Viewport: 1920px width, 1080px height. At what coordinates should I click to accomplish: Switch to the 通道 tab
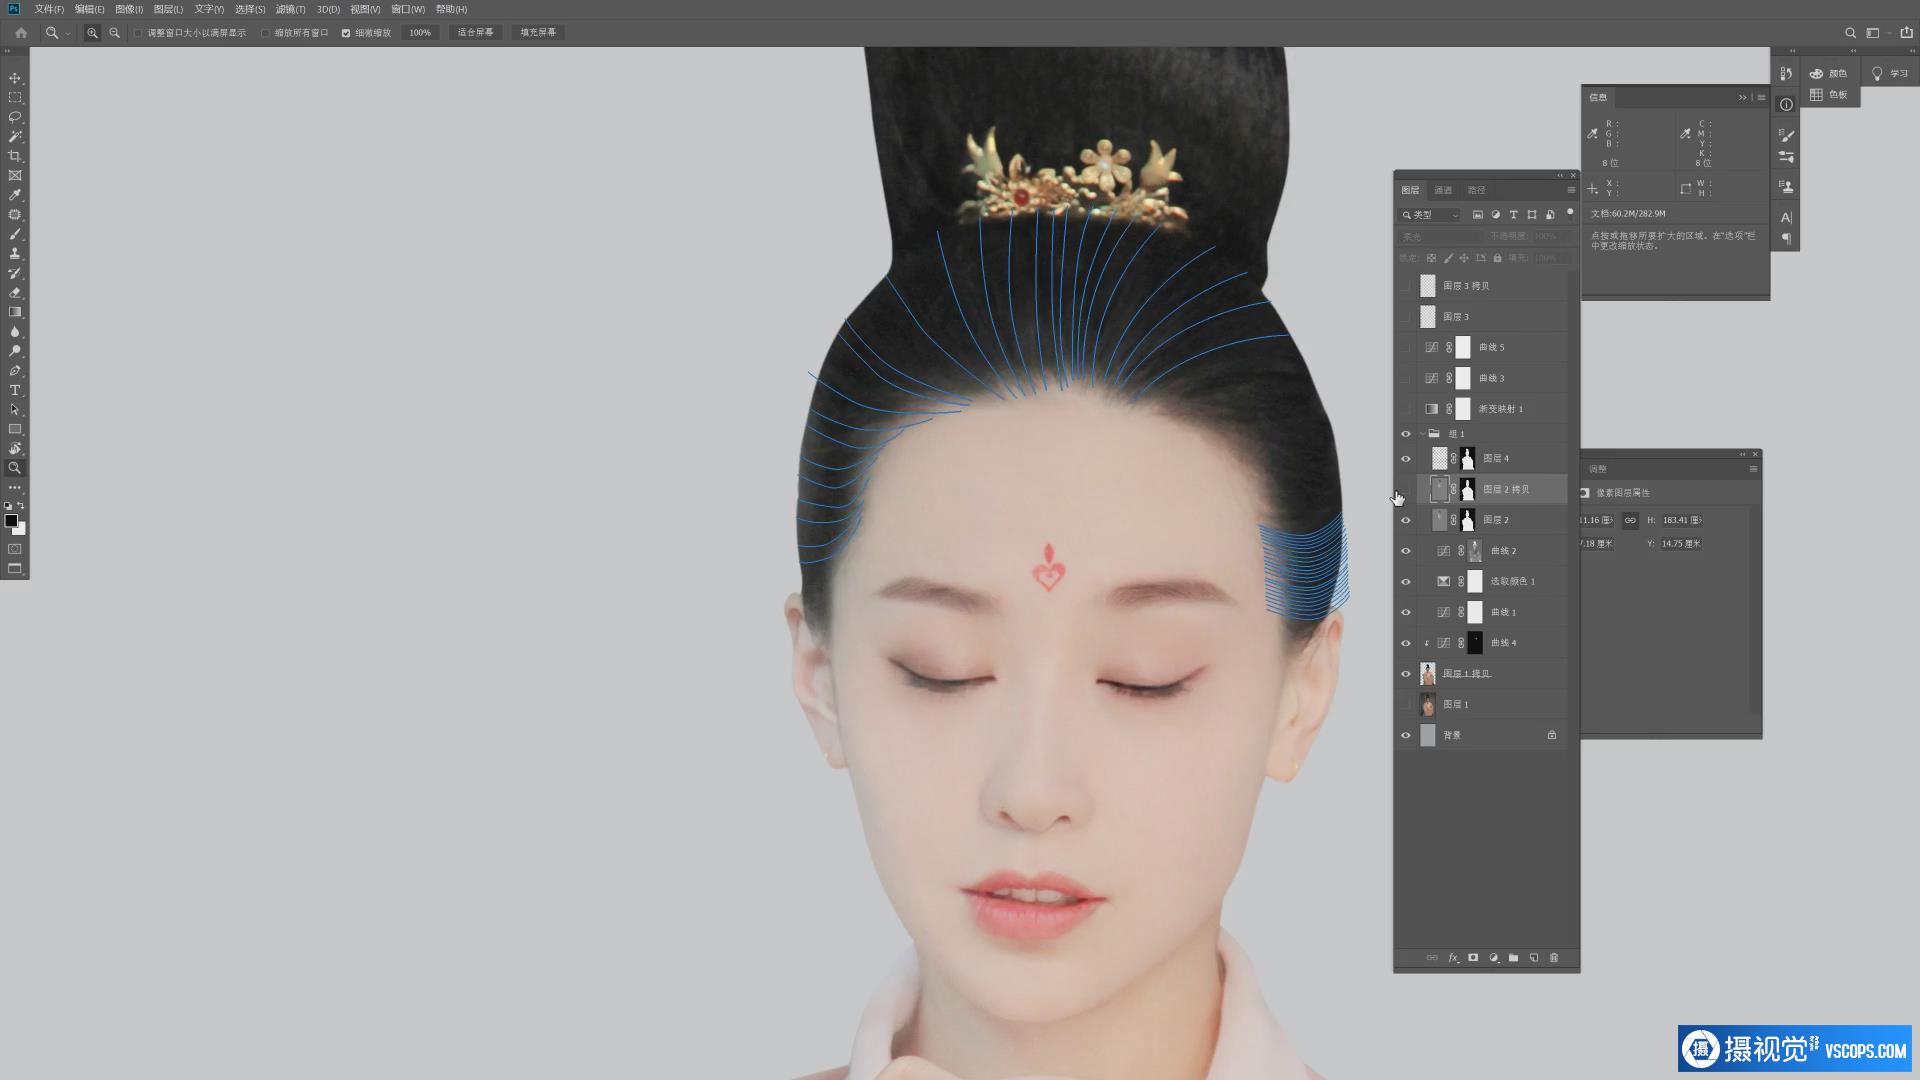point(1443,190)
